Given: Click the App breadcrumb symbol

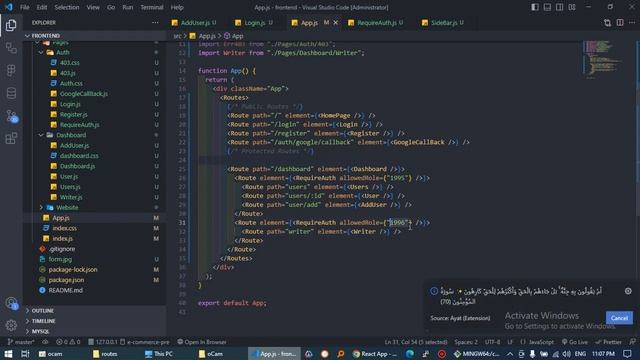Looking at the screenshot, I should coord(233,36).
